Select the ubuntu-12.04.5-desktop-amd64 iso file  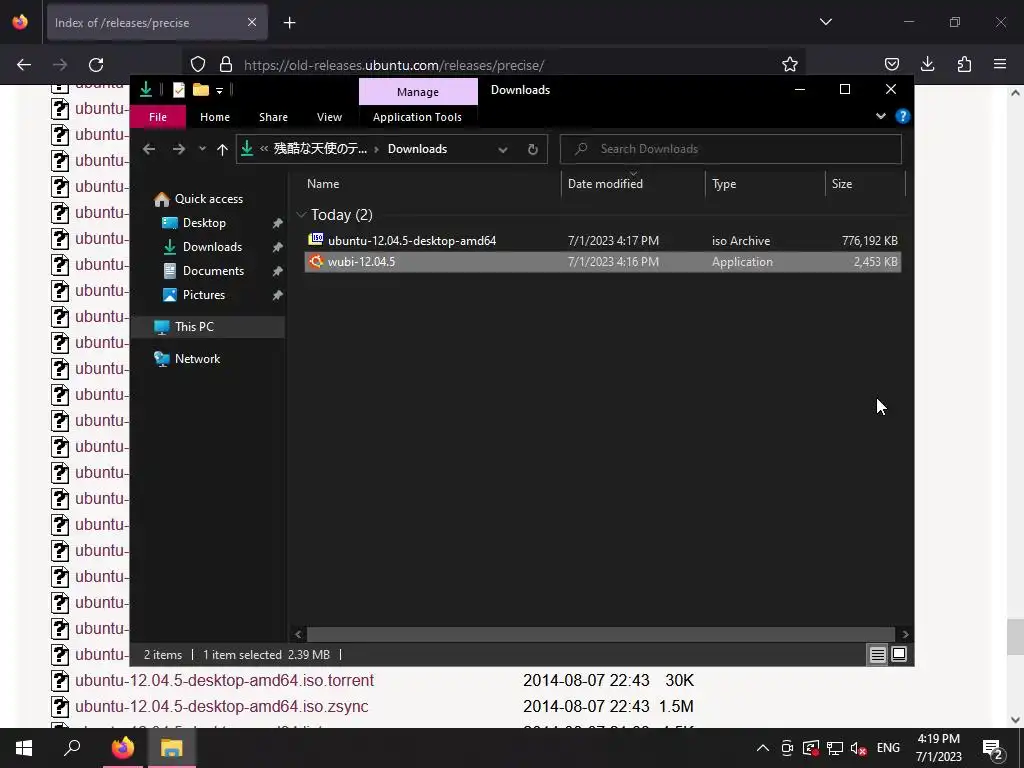pos(603,240)
